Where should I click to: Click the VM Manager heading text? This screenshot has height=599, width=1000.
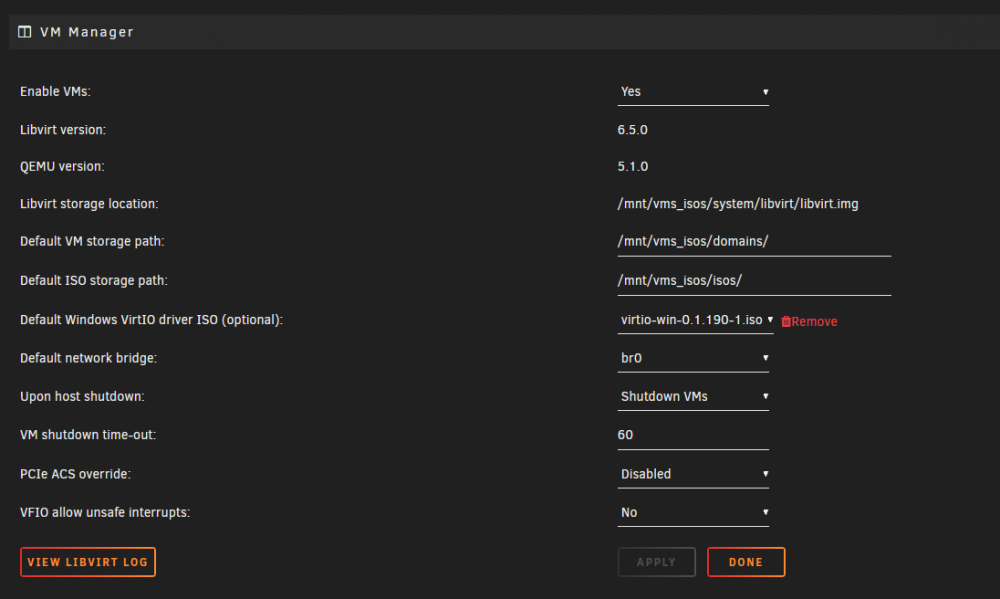point(87,32)
